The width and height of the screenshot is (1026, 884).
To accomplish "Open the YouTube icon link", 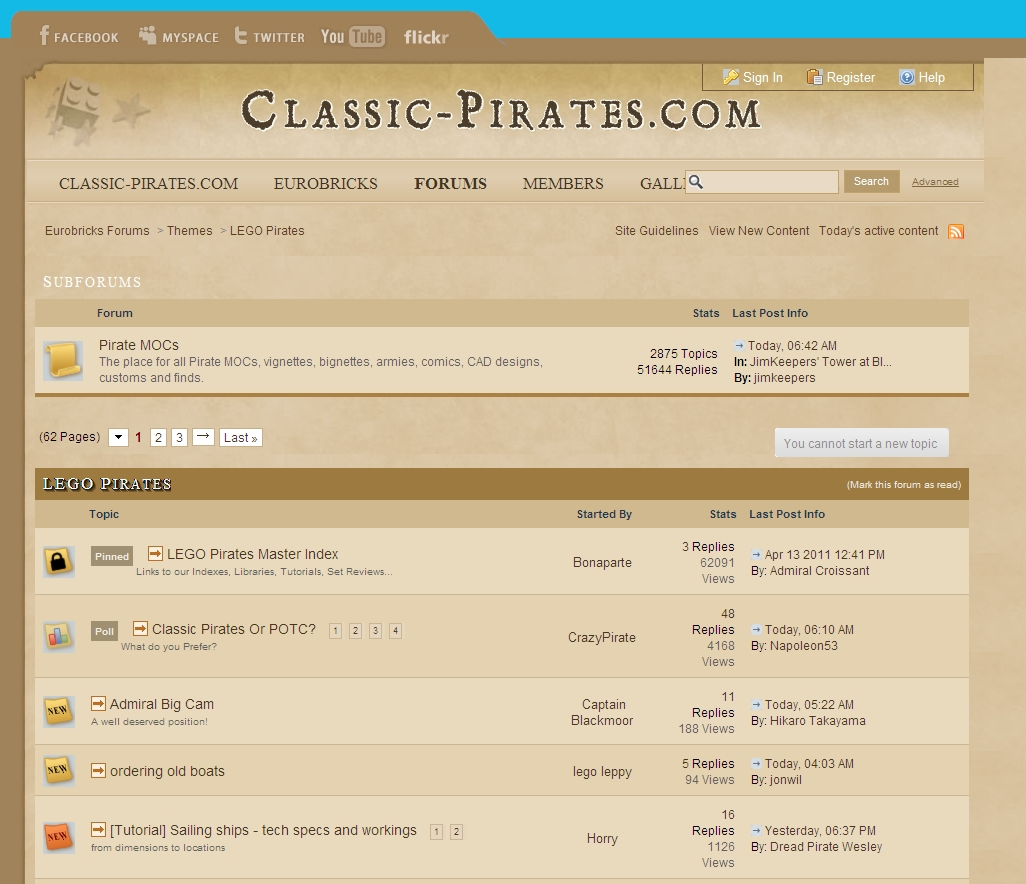I will [352, 37].
